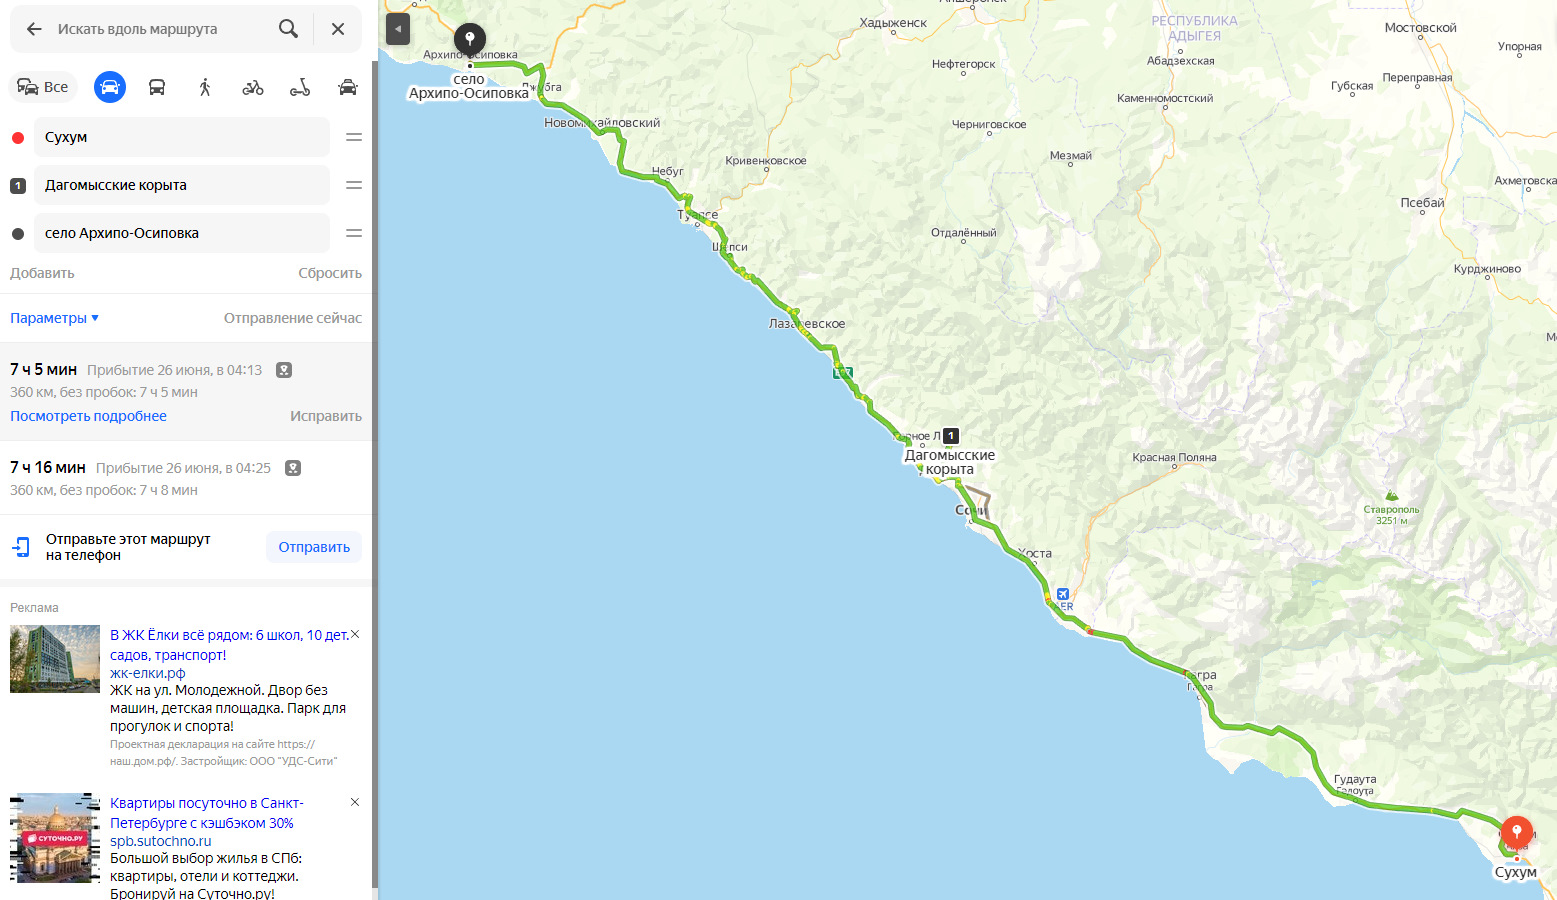Viewport: 1557px width, 900px height.
Task: Collapse the side panel with arrow button
Action: pyautogui.click(x=398, y=29)
